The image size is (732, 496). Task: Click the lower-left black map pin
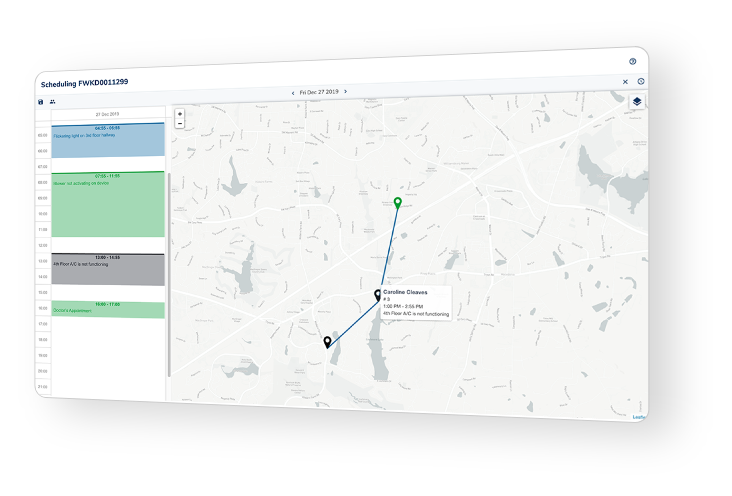[327, 342]
